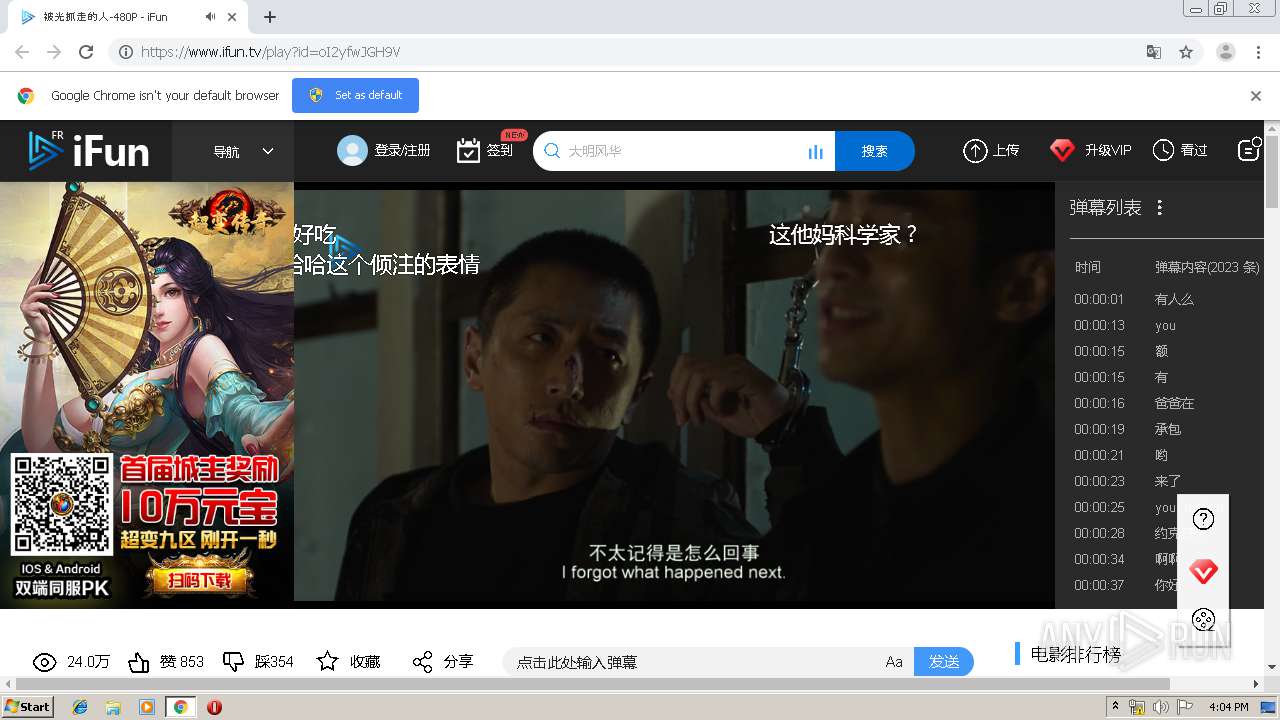
Task: Open the 弹幕列表 three-dot options menu
Action: point(1160,208)
